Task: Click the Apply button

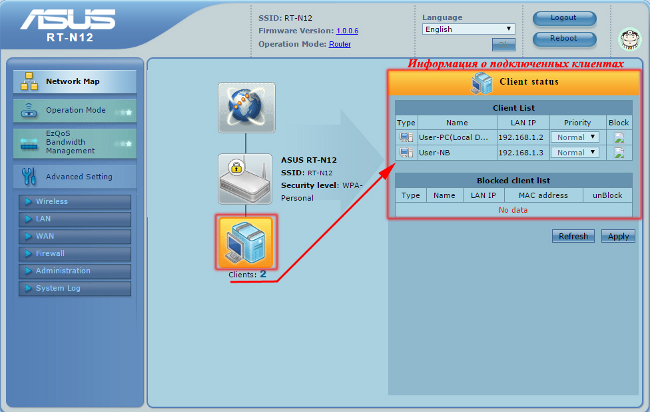Action: click(x=618, y=236)
